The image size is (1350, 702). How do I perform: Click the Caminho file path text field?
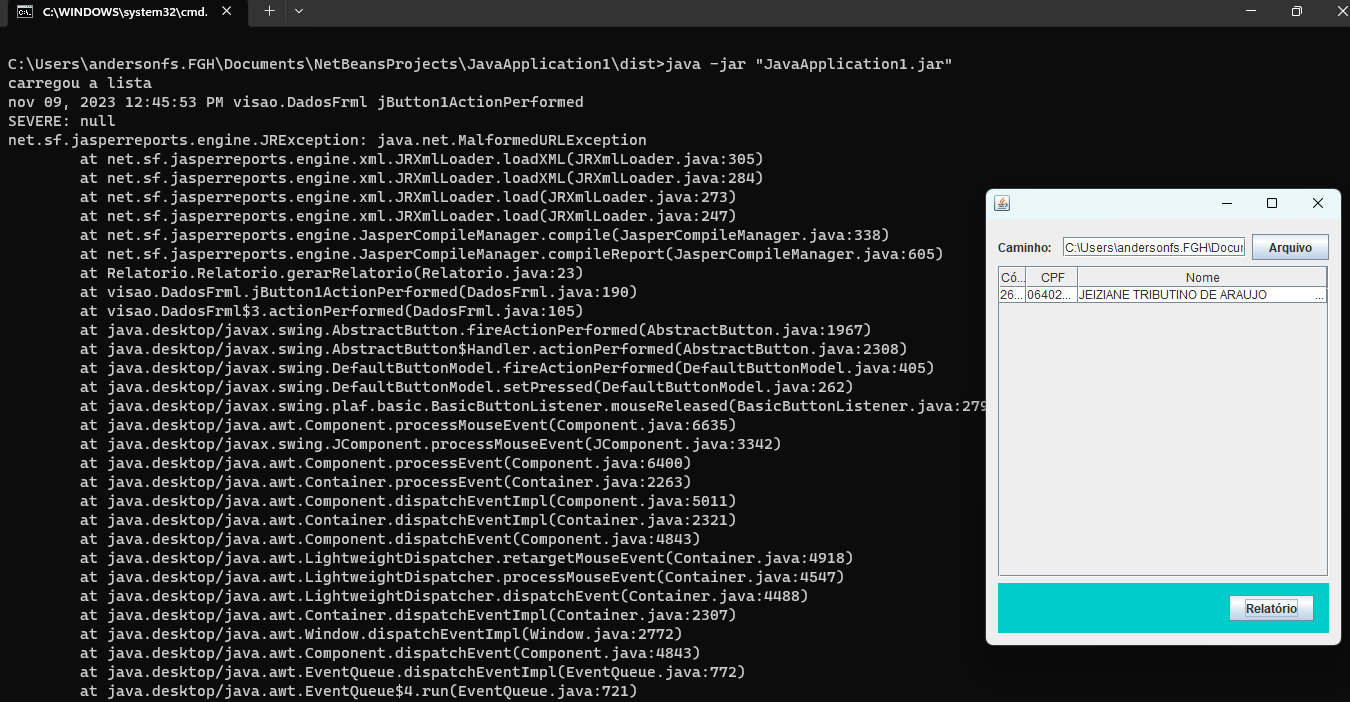pos(1154,247)
